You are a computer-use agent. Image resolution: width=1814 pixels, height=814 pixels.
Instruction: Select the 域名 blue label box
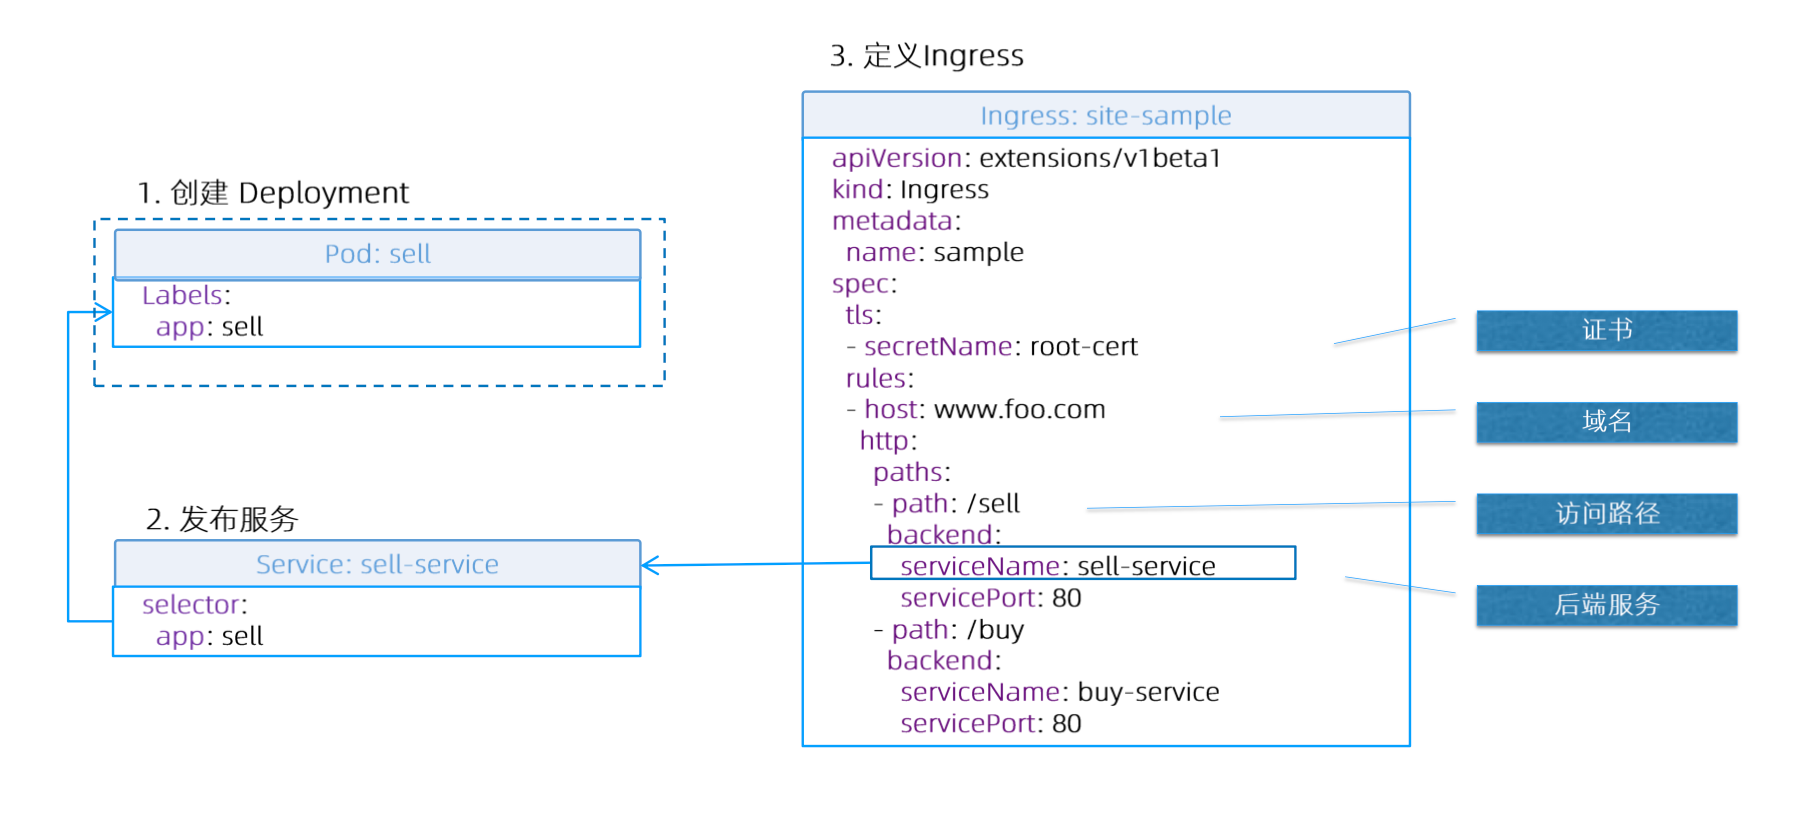1605,422
